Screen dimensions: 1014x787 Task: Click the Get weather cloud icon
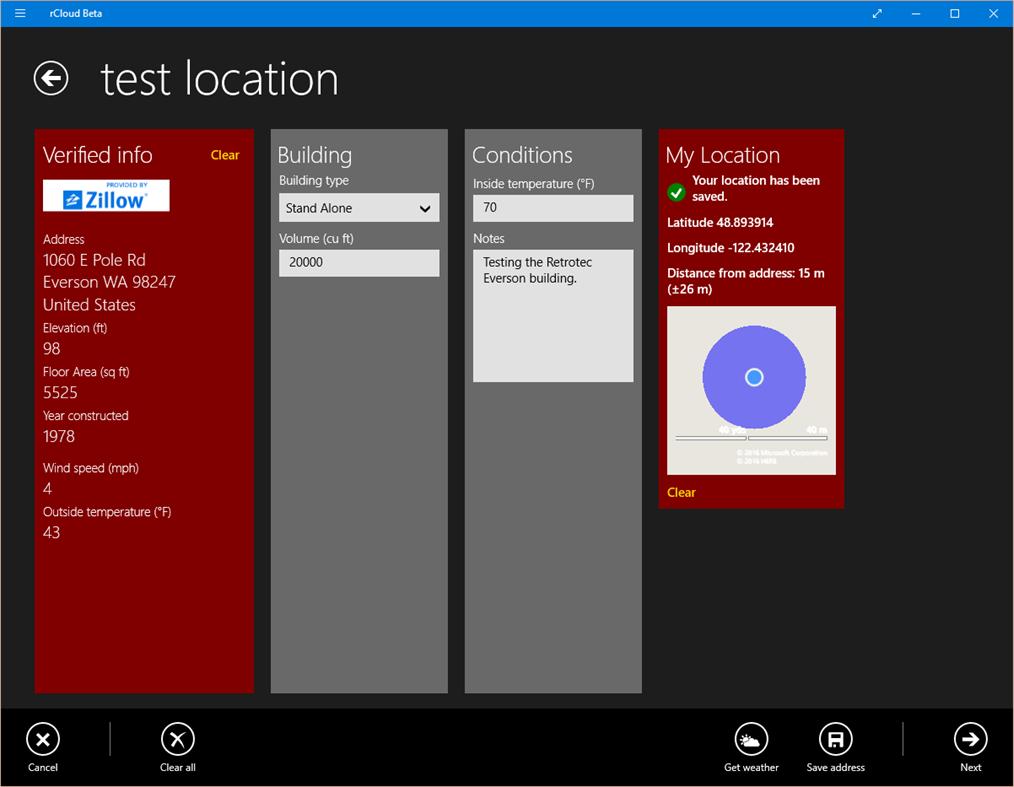click(x=751, y=739)
